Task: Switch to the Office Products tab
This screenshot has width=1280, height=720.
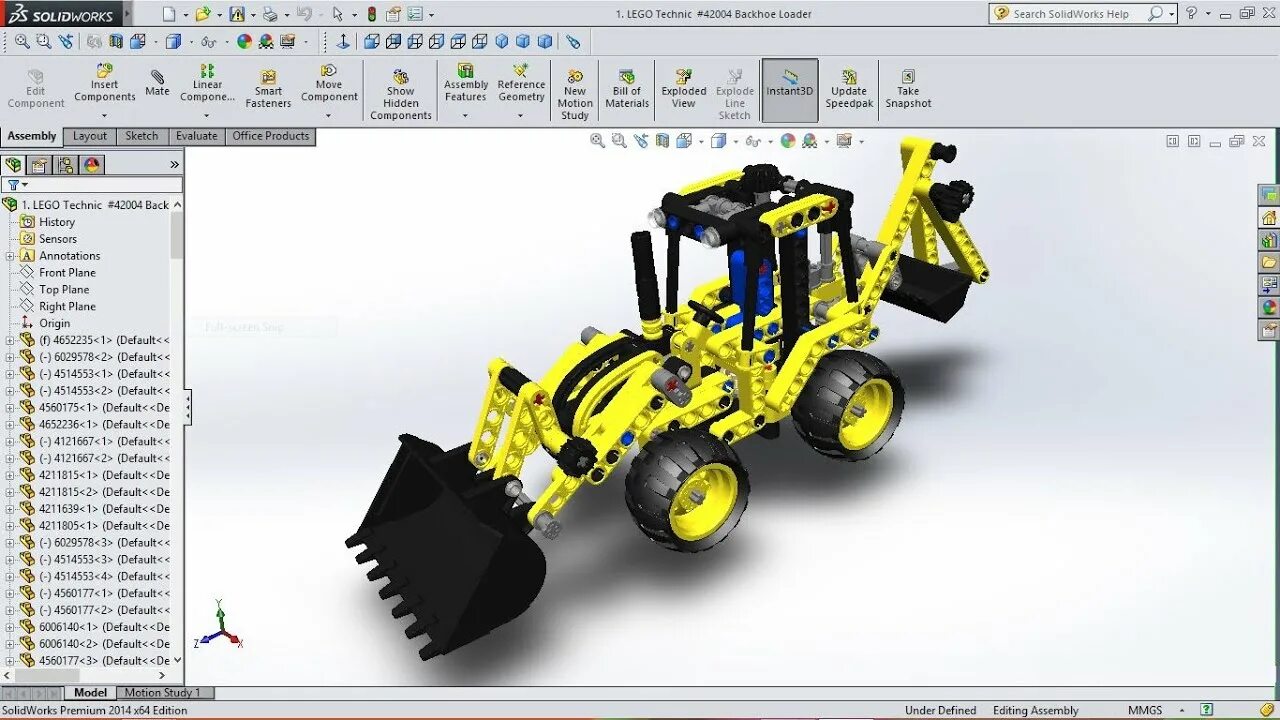Action: point(270,136)
